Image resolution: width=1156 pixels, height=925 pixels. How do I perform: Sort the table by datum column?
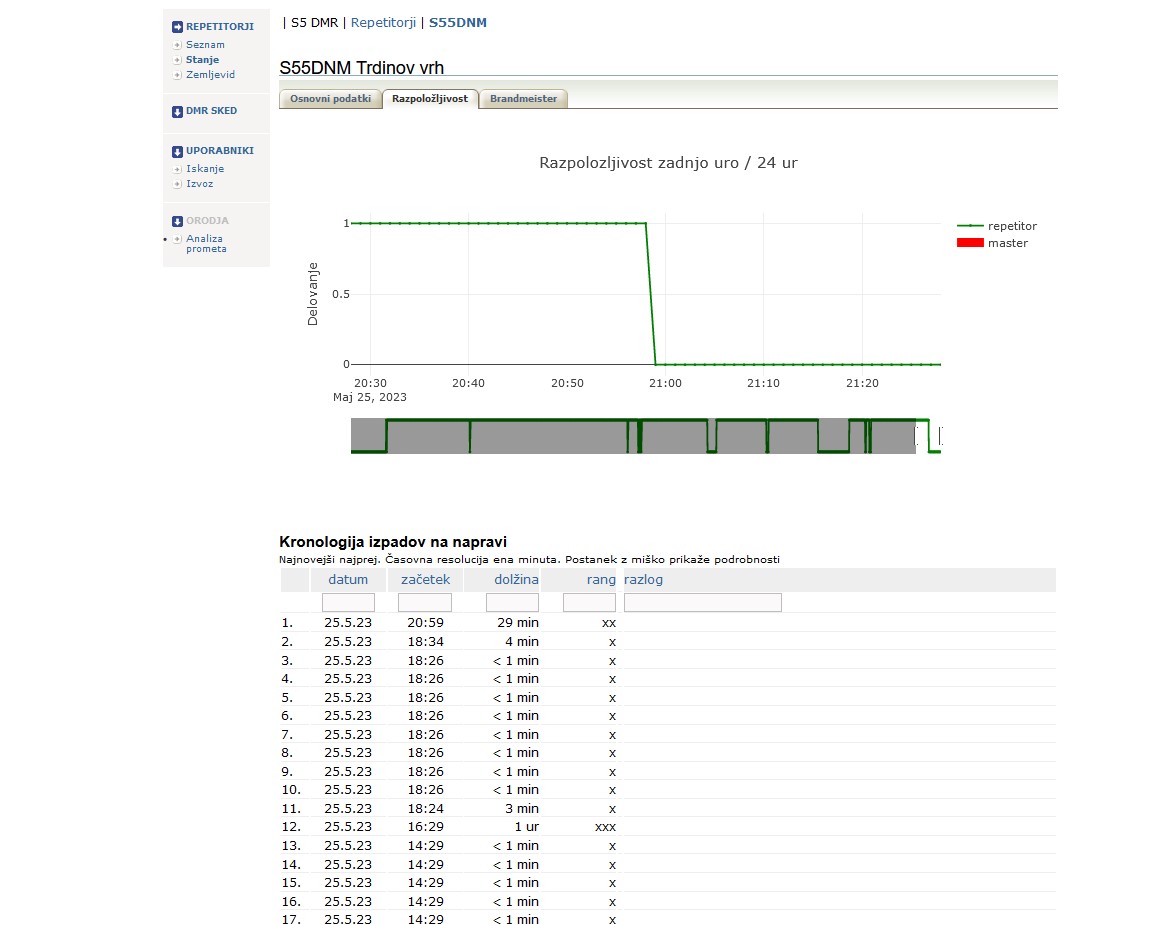[x=348, y=580]
